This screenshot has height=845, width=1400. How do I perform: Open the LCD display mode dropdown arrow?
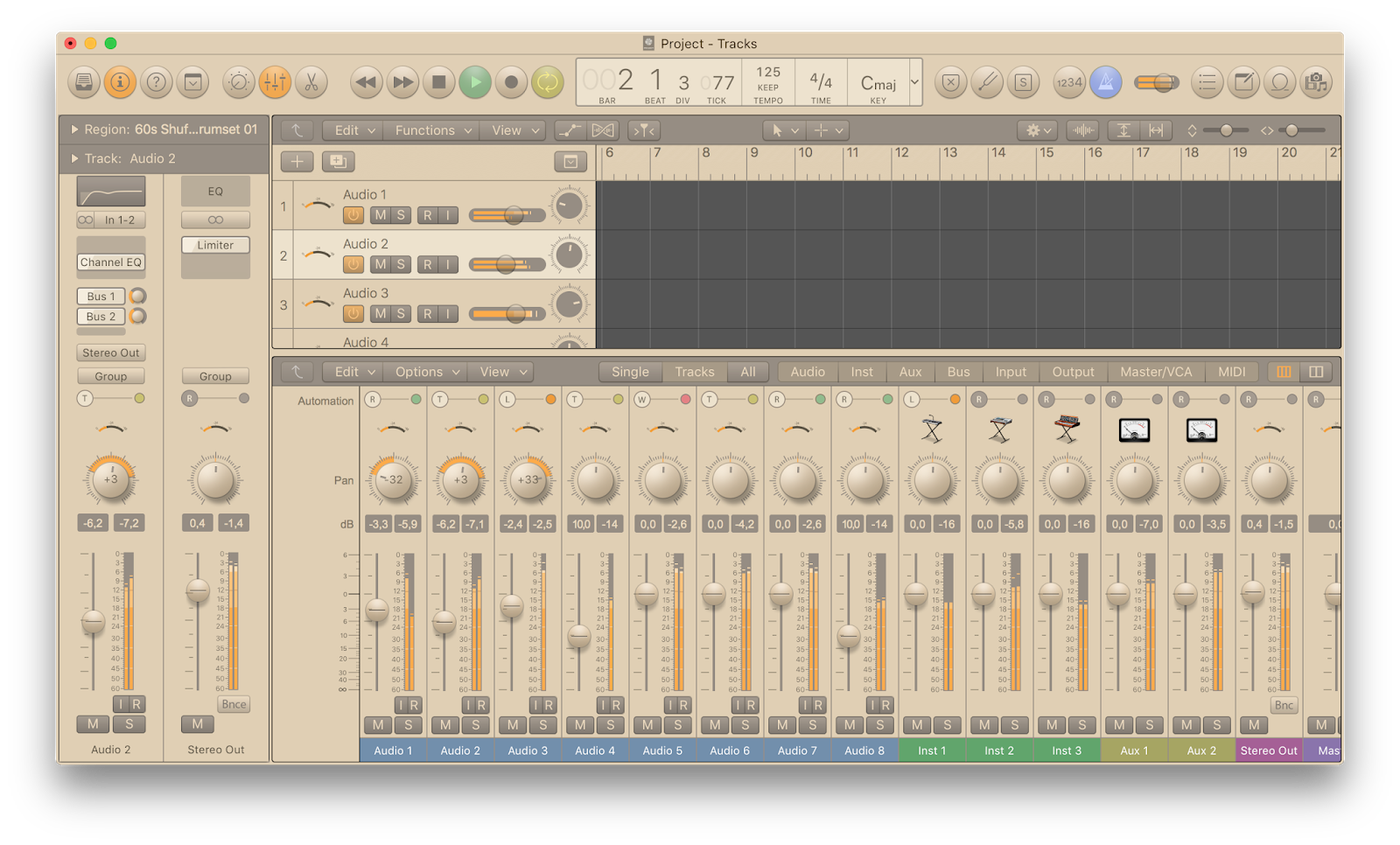click(x=915, y=82)
